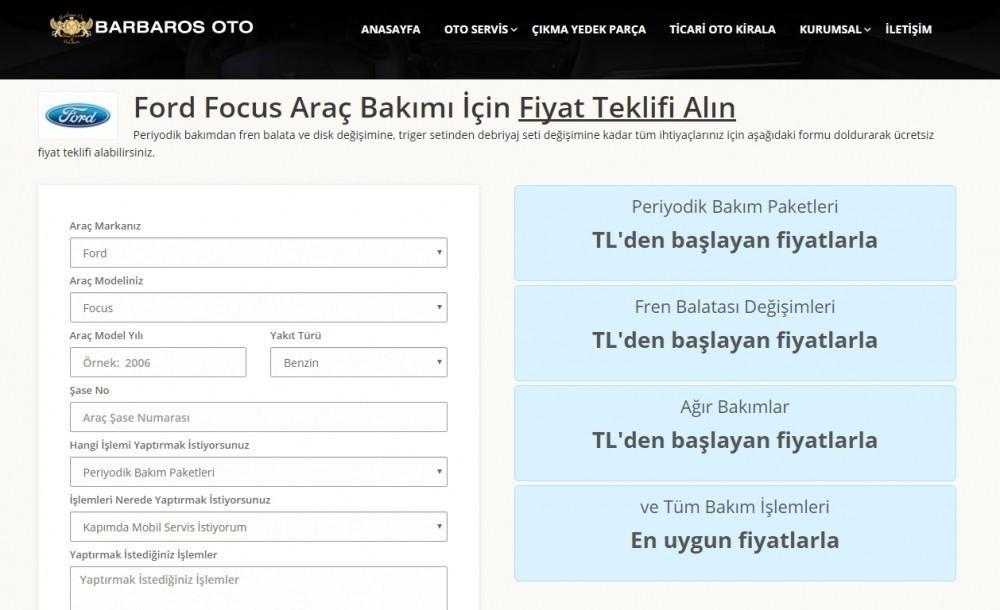Navigate to Ticari Oto Kirala

pyautogui.click(x=722, y=29)
